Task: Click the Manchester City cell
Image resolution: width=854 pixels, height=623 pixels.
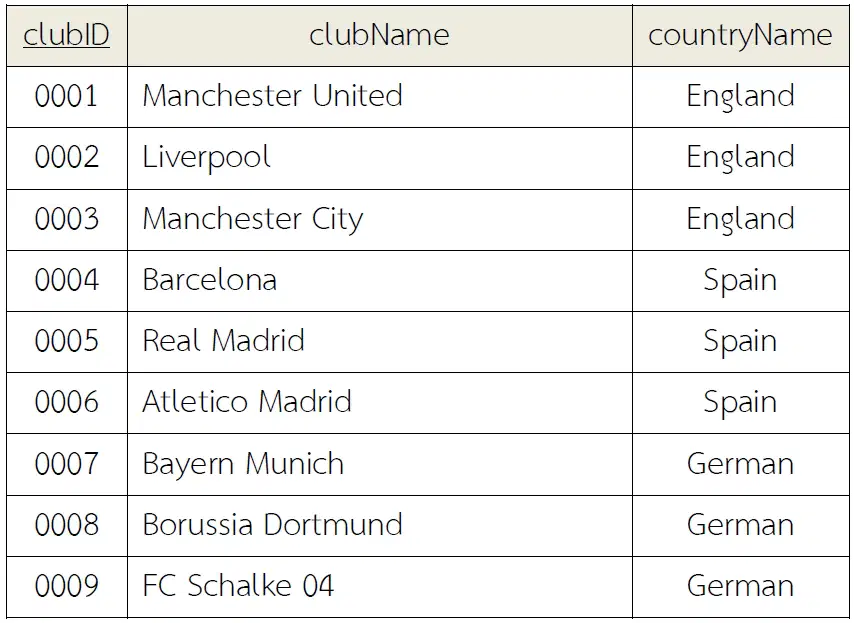Action: tap(380, 220)
